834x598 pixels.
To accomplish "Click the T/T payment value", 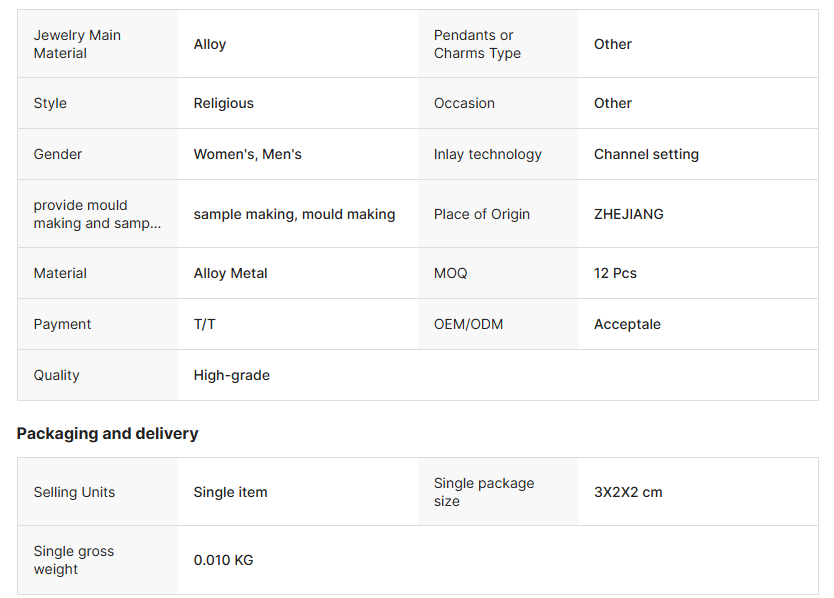I will (x=205, y=324).
